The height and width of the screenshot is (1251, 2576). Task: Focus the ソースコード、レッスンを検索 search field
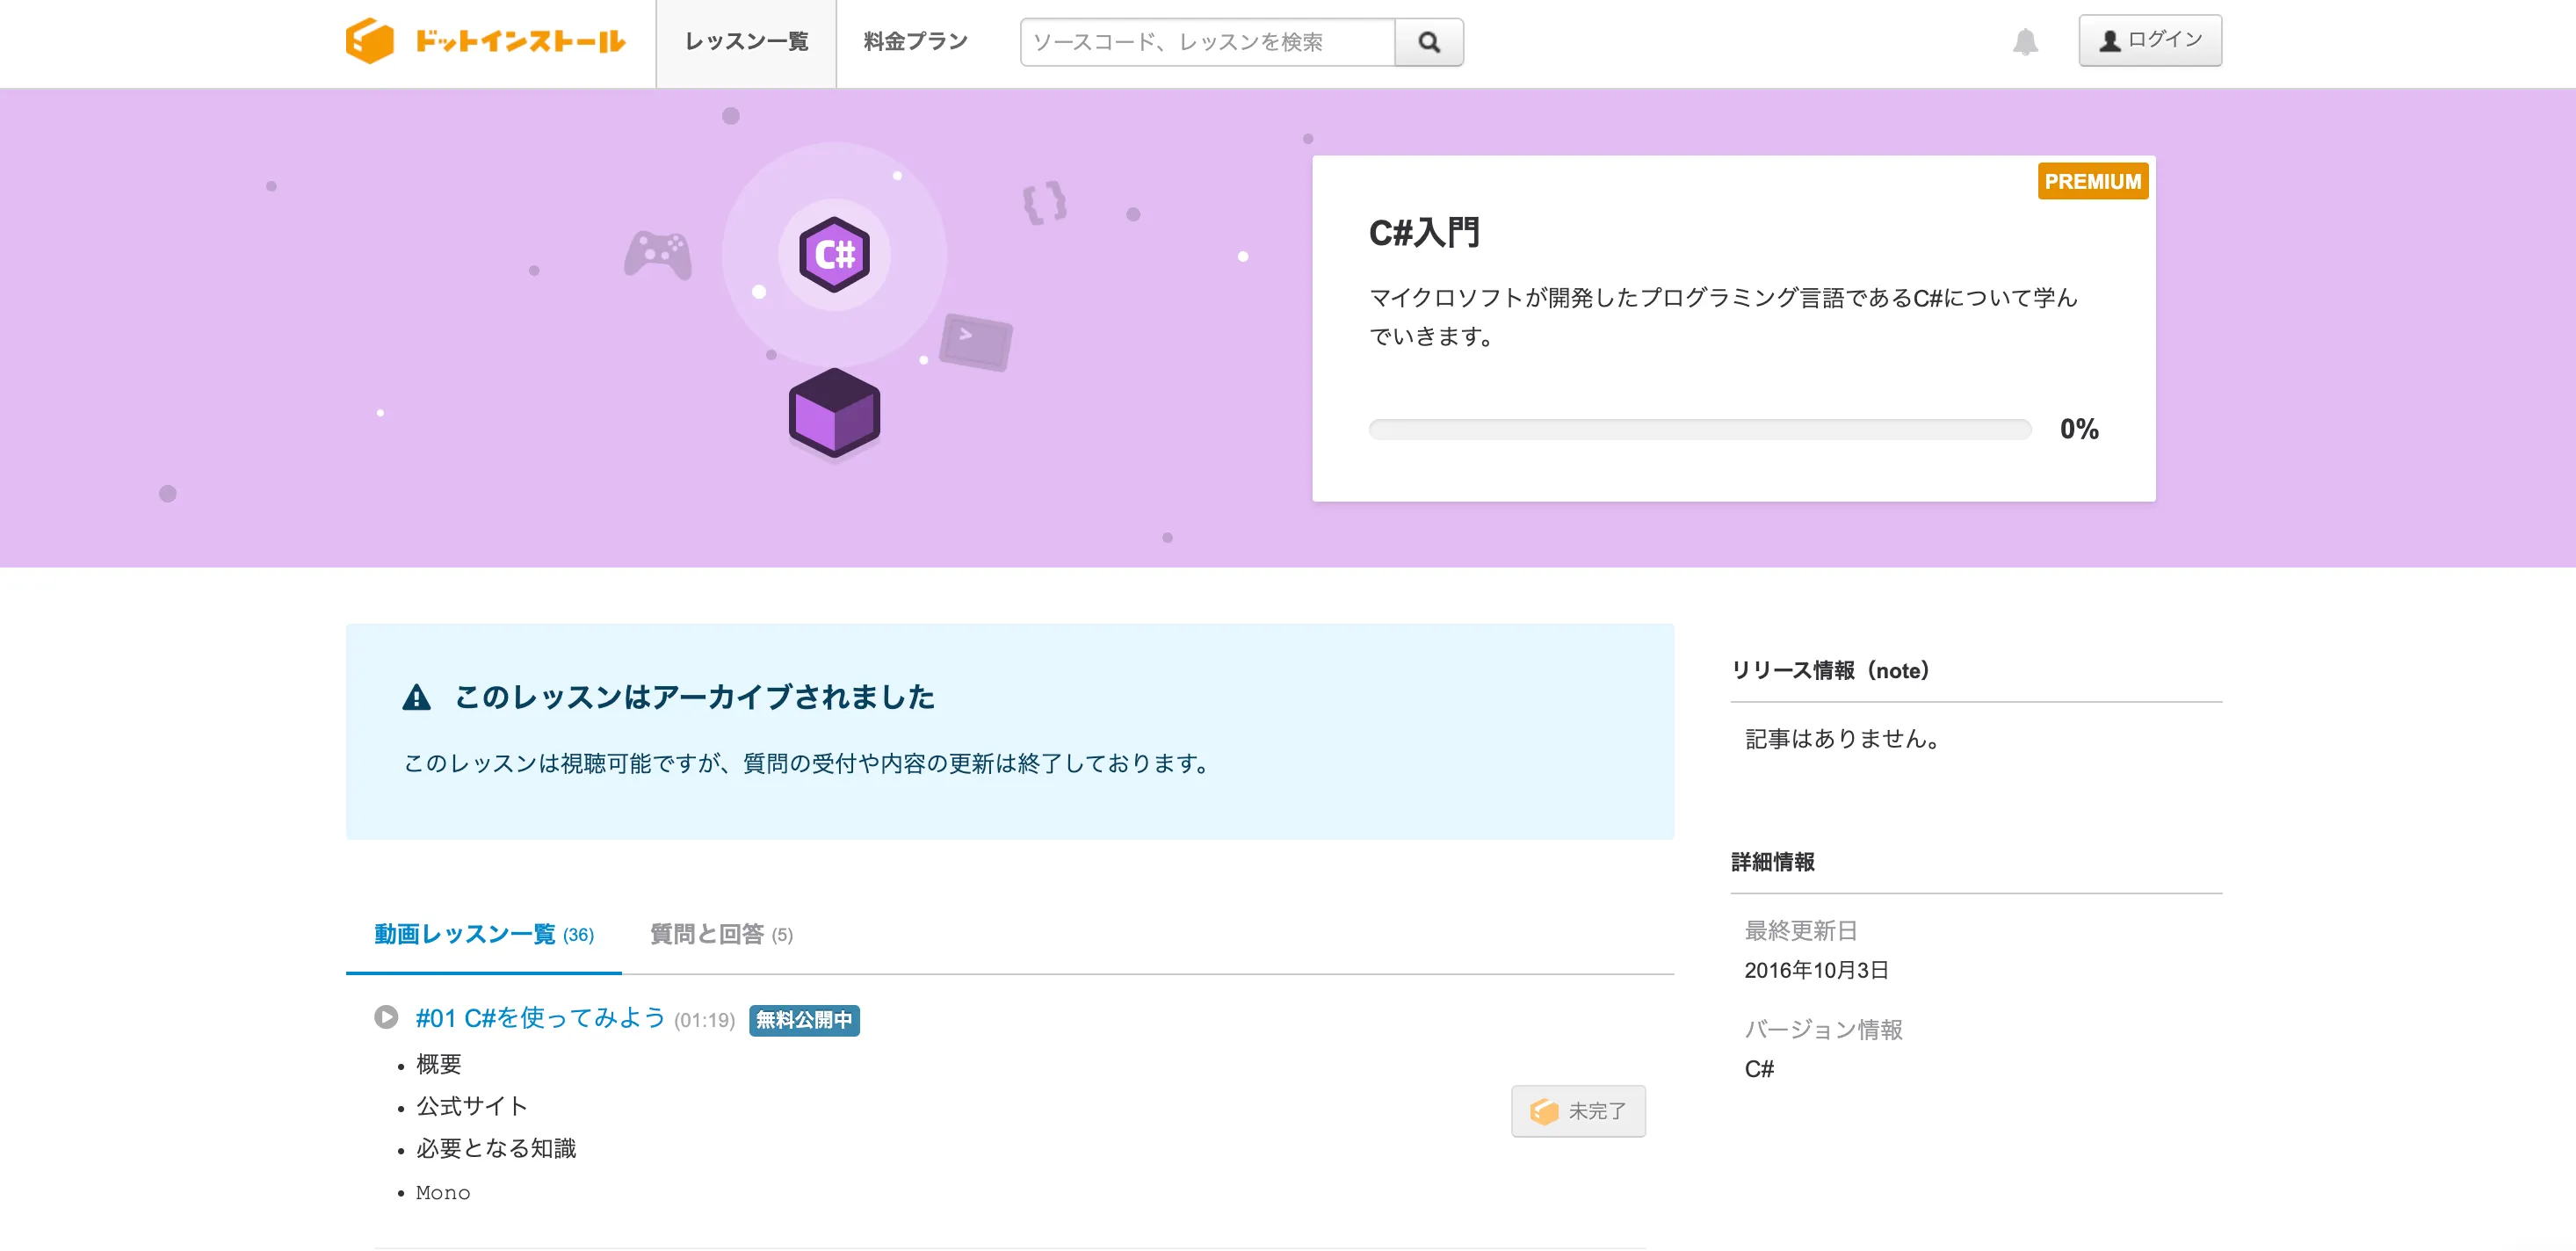[x=1207, y=42]
